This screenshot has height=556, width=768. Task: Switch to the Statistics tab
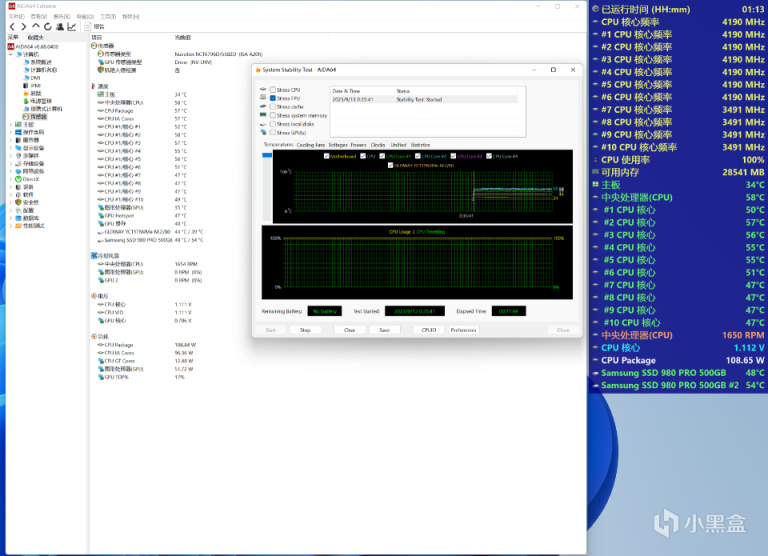point(420,145)
